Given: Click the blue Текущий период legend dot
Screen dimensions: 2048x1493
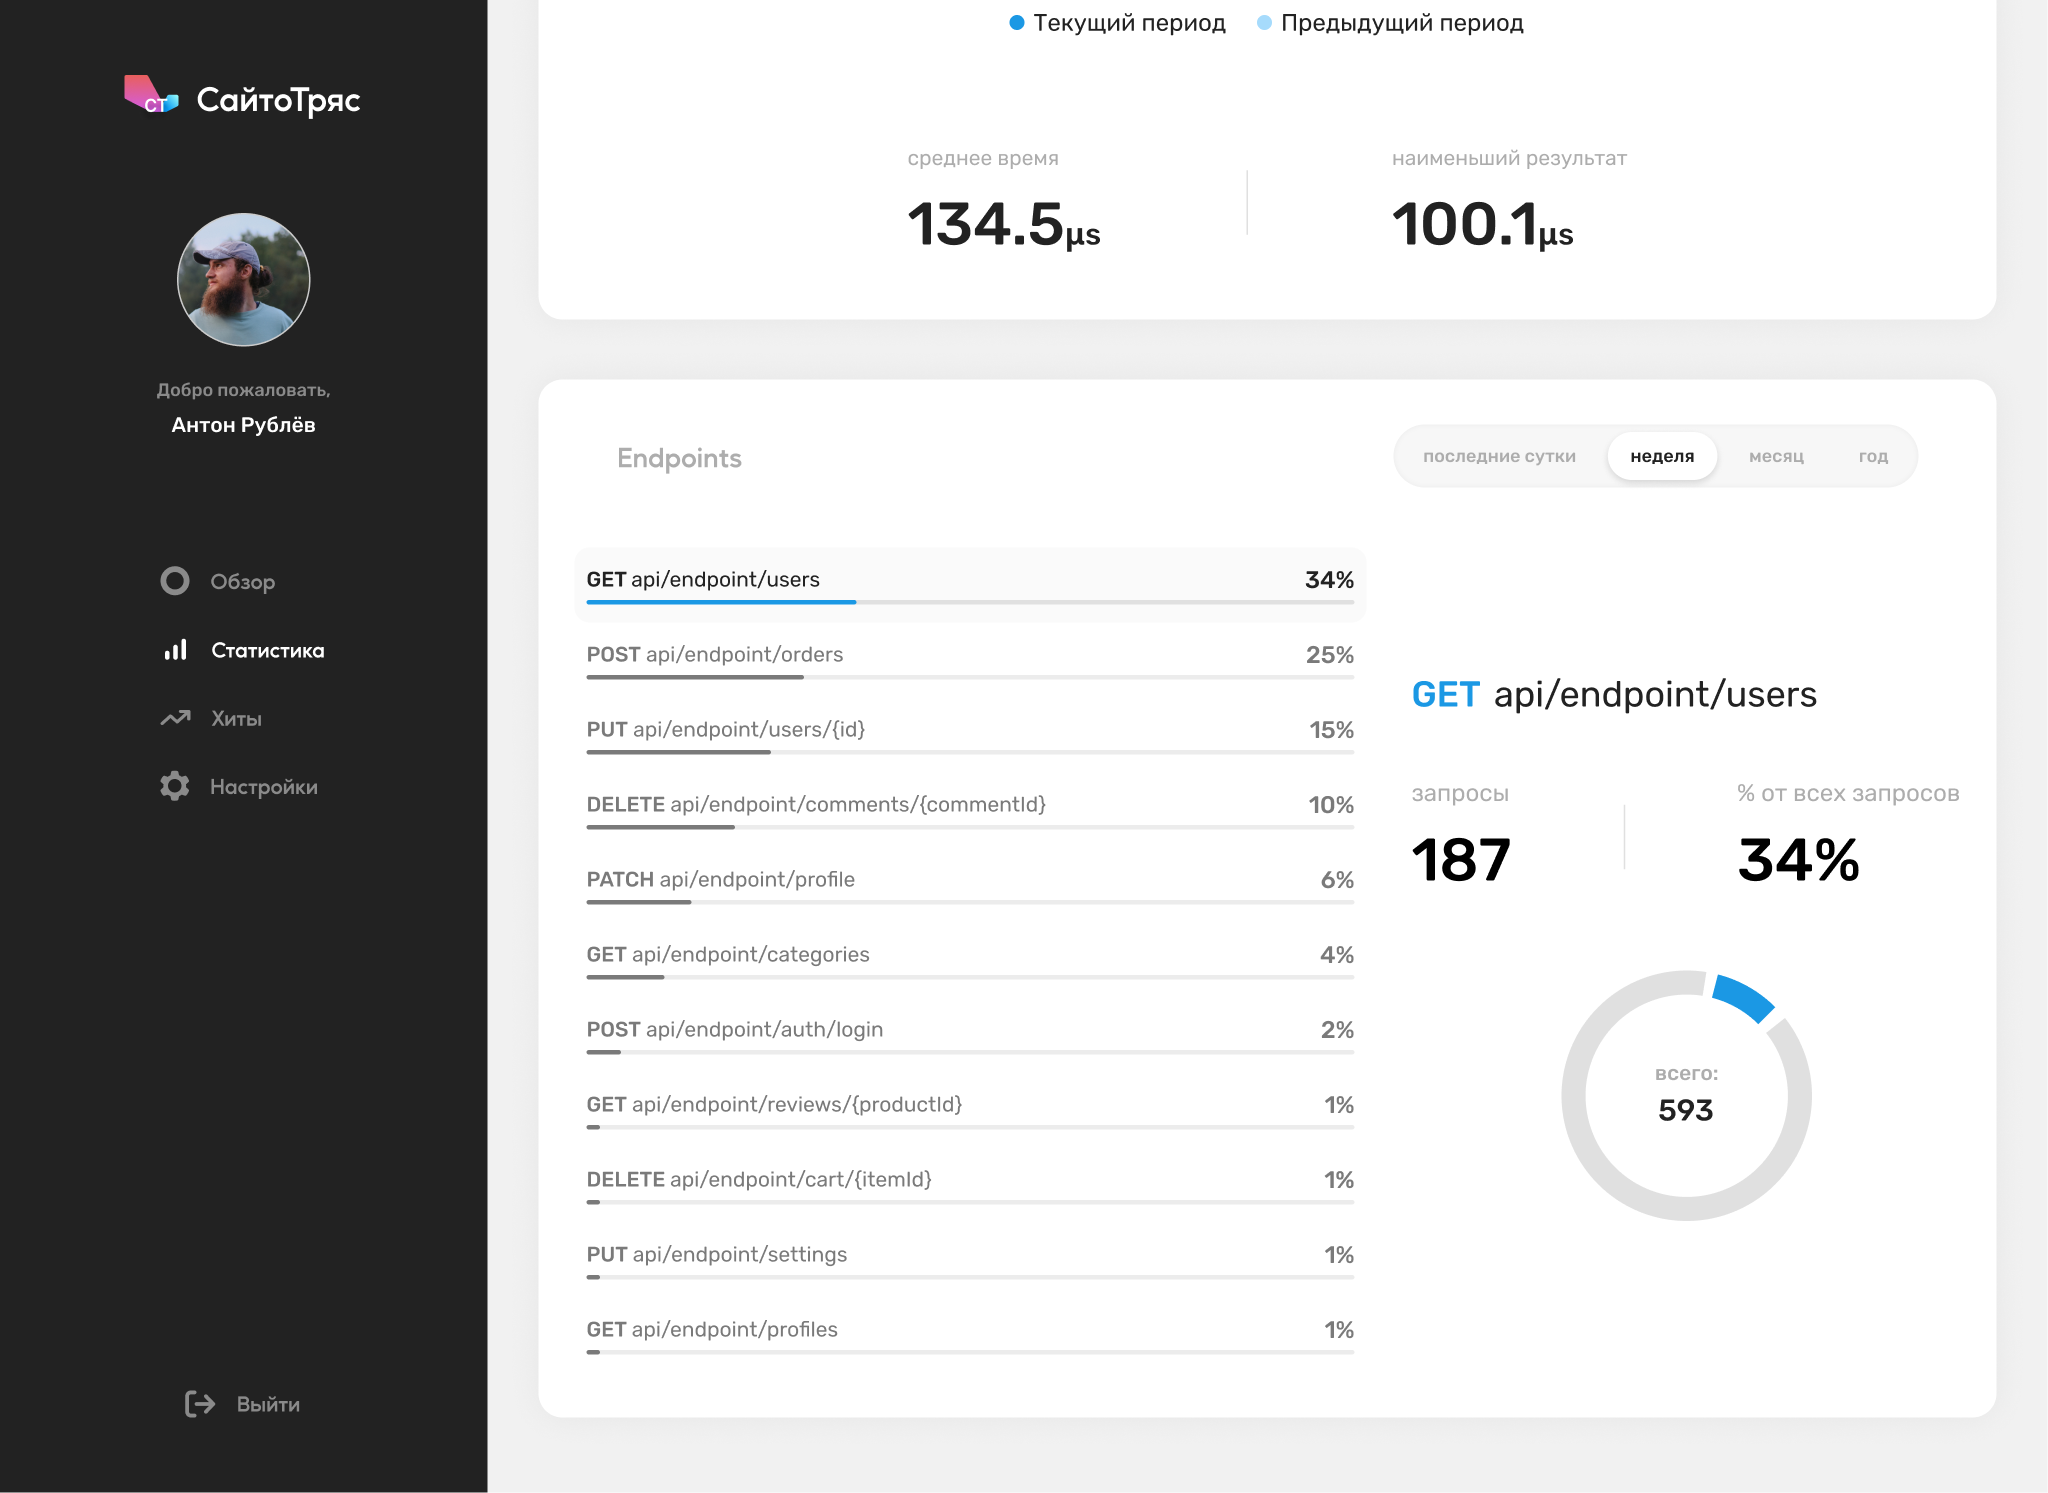Looking at the screenshot, I should [x=1017, y=20].
